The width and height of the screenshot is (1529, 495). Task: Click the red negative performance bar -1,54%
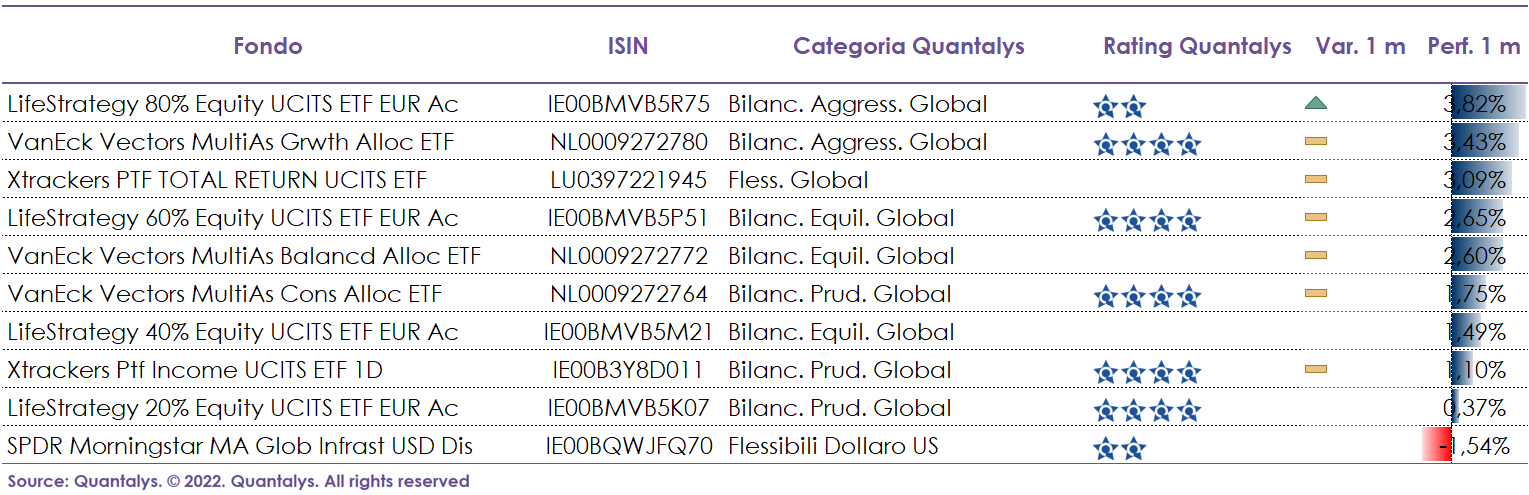click(1438, 446)
